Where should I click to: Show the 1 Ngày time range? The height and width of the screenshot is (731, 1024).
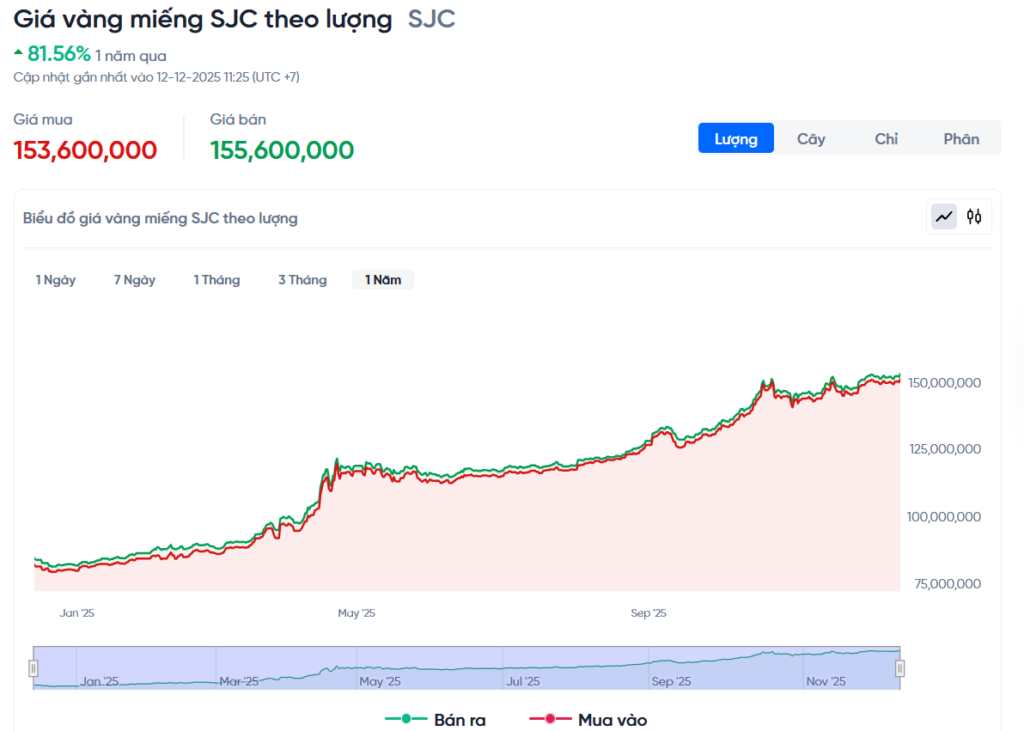pos(56,280)
